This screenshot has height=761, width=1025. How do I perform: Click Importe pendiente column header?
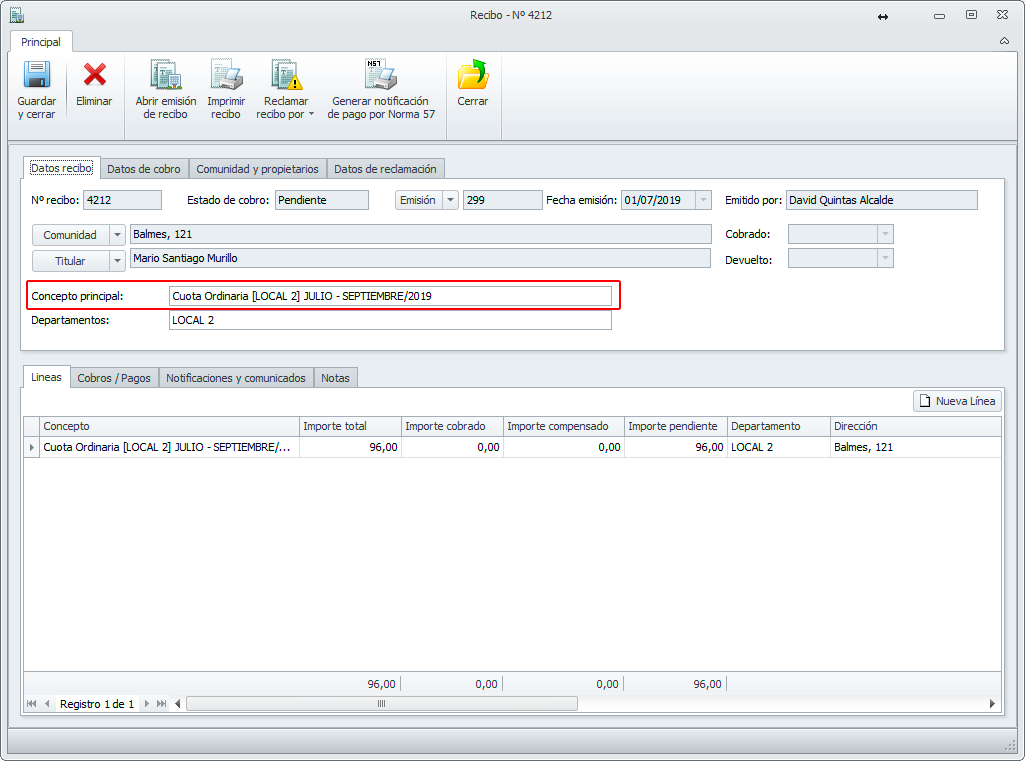[x=676, y=426]
